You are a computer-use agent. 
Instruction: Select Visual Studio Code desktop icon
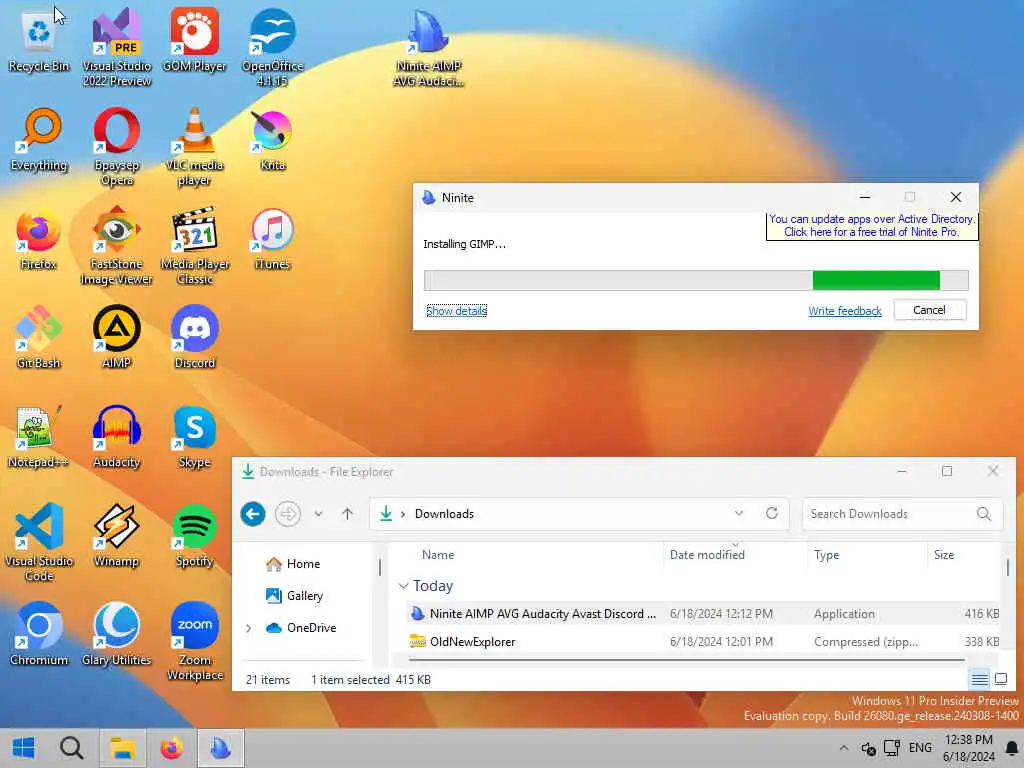click(x=39, y=543)
